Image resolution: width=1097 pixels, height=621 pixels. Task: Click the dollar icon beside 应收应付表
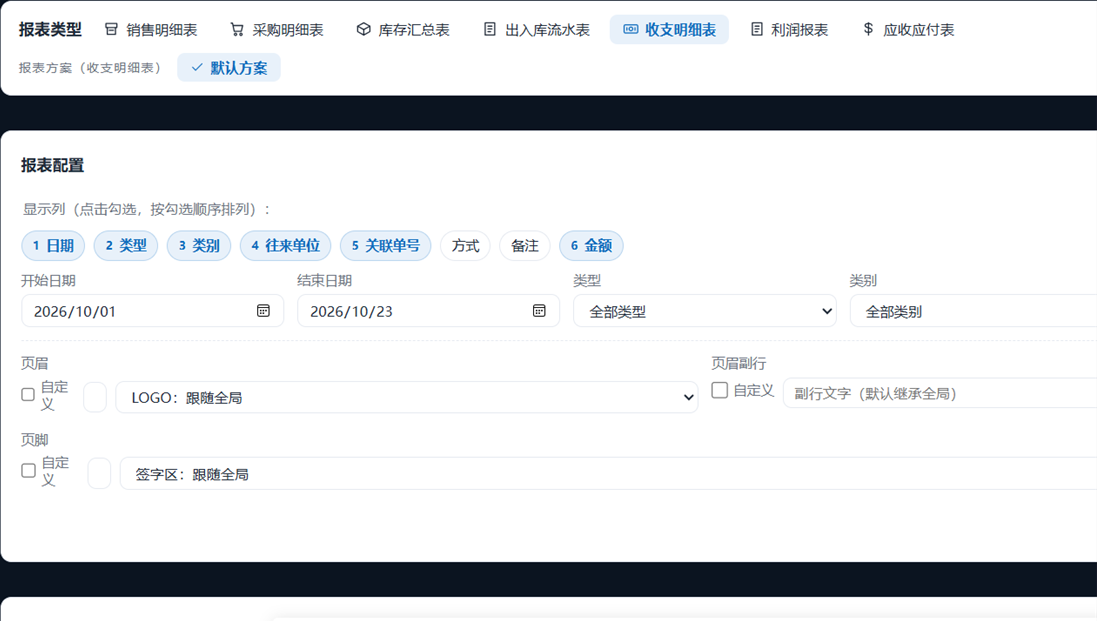click(x=868, y=29)
